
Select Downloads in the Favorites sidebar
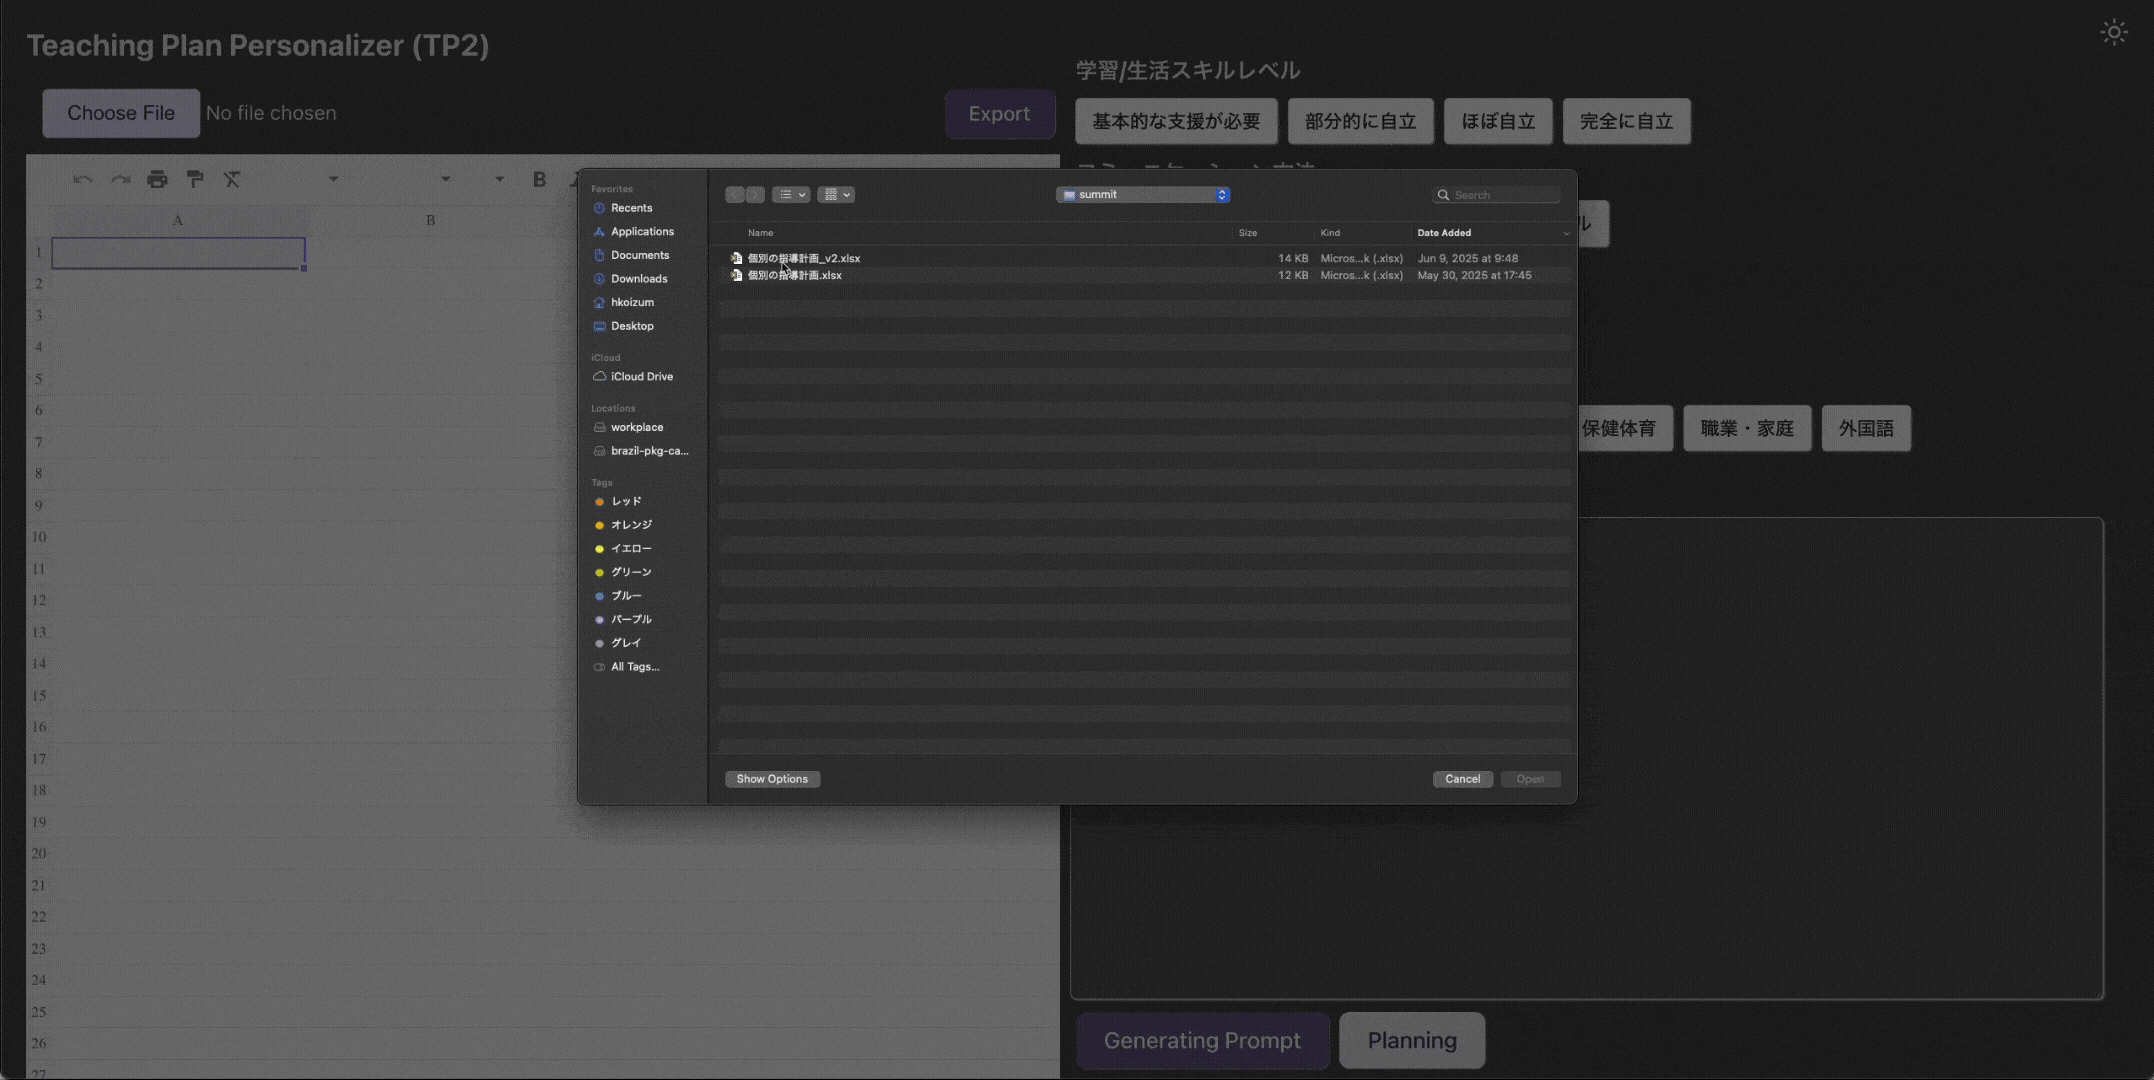[x=638, y=279]
